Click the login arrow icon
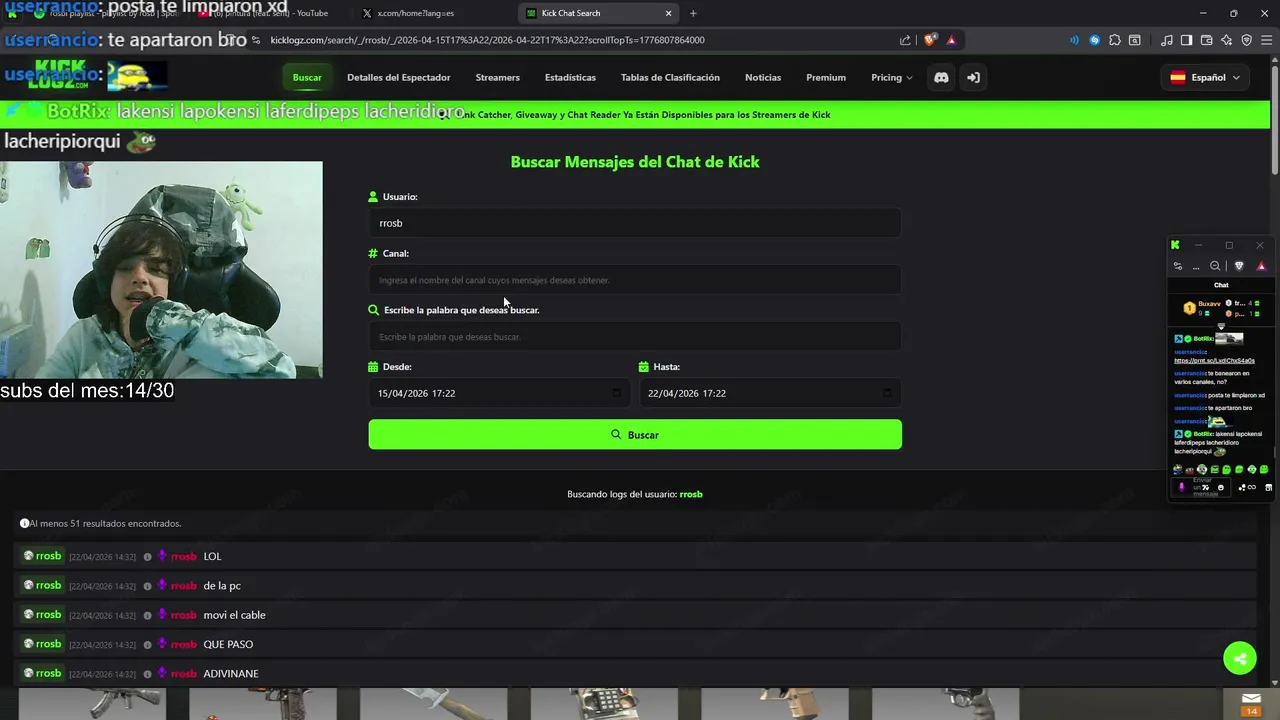Viewport: 1280px width, 720px height. 973,77
